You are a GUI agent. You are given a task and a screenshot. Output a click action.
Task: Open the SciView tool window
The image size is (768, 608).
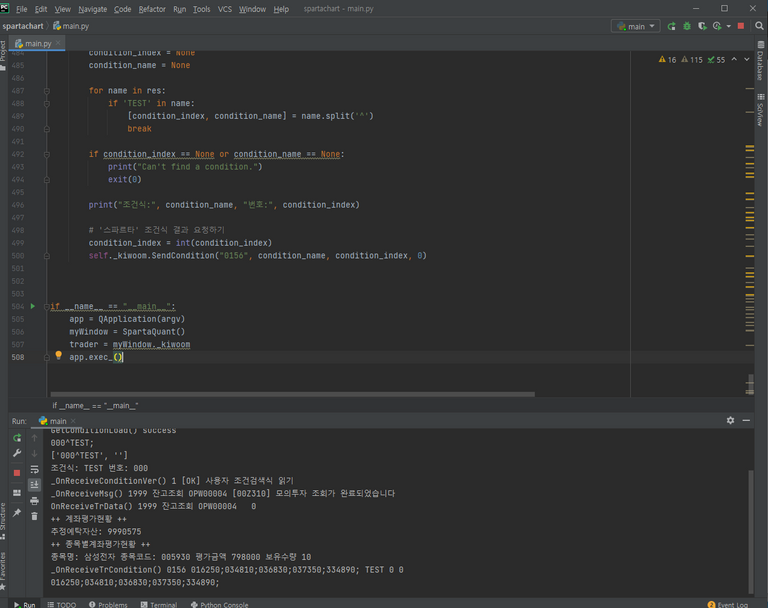pos(761,109)
